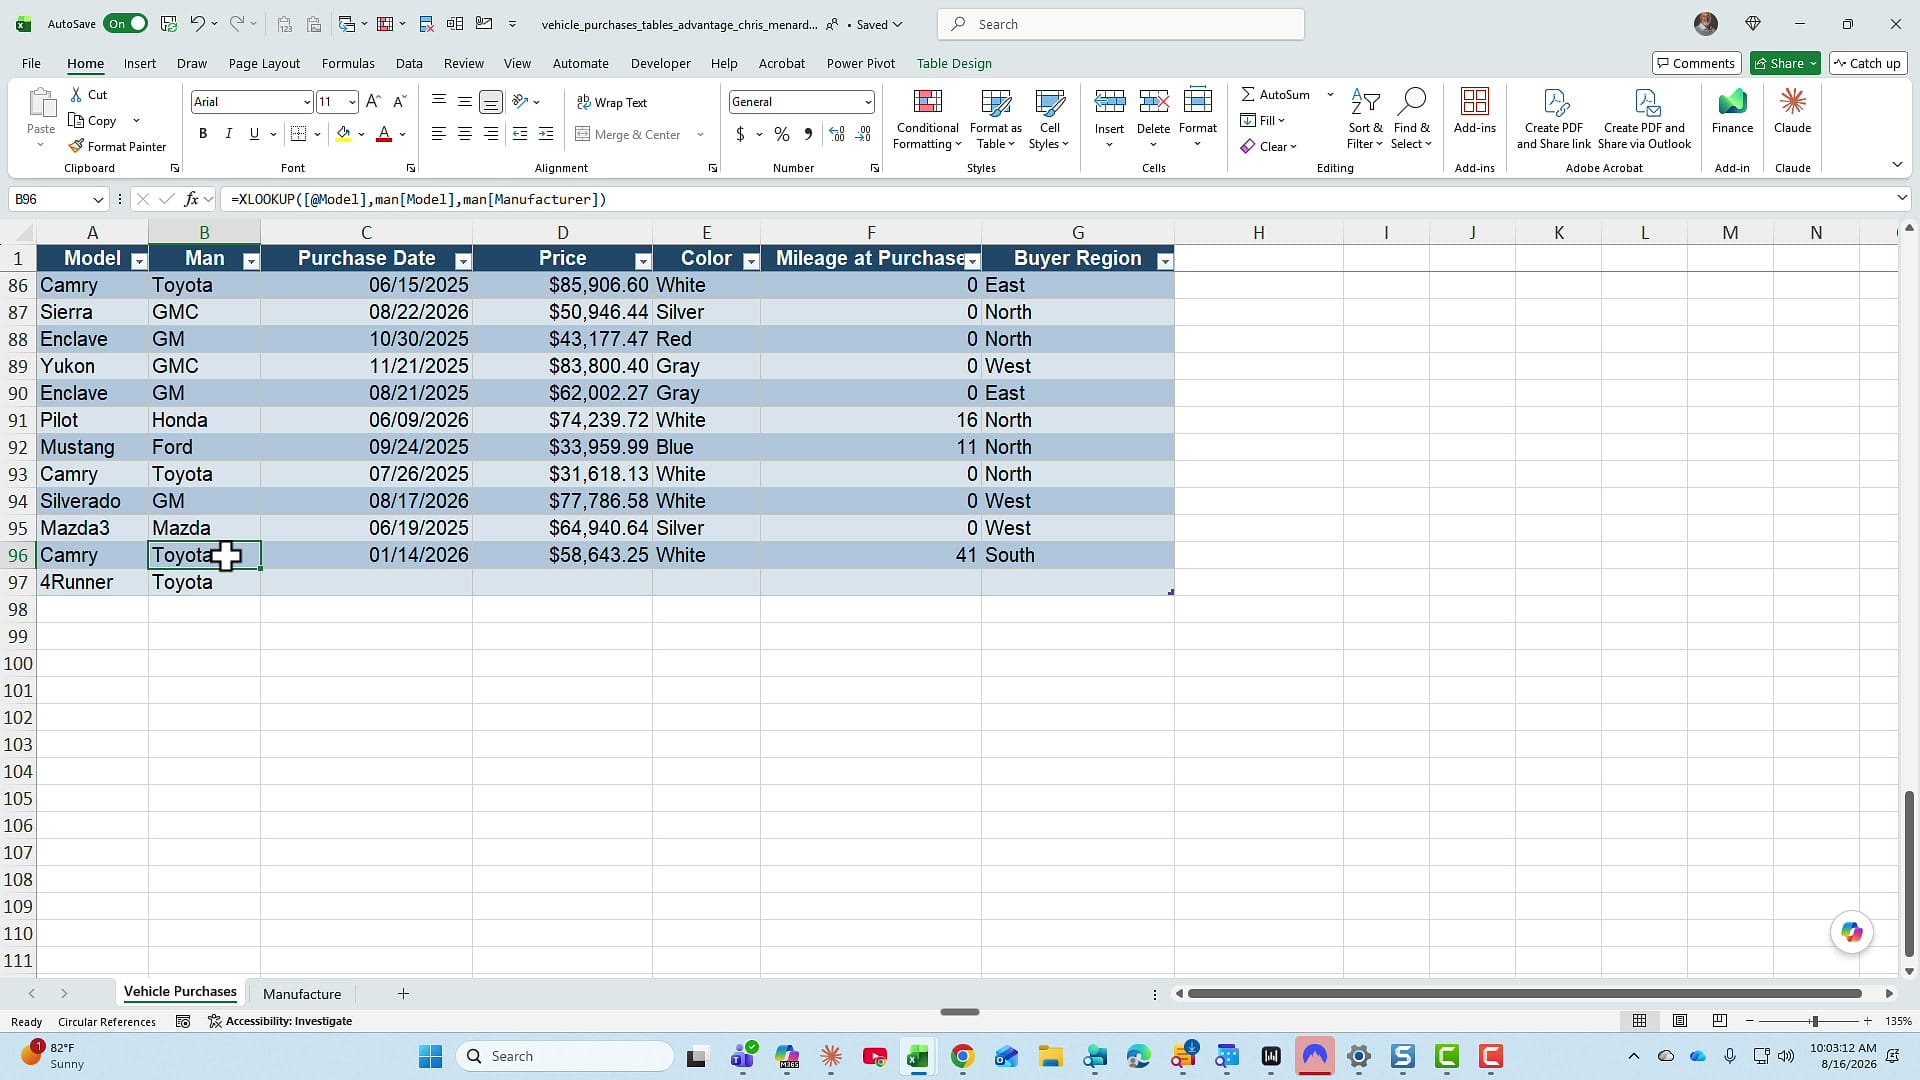Open the Data ribbon tab
The width and height of the screenshot is (1920, 1080).
[409, 63]
